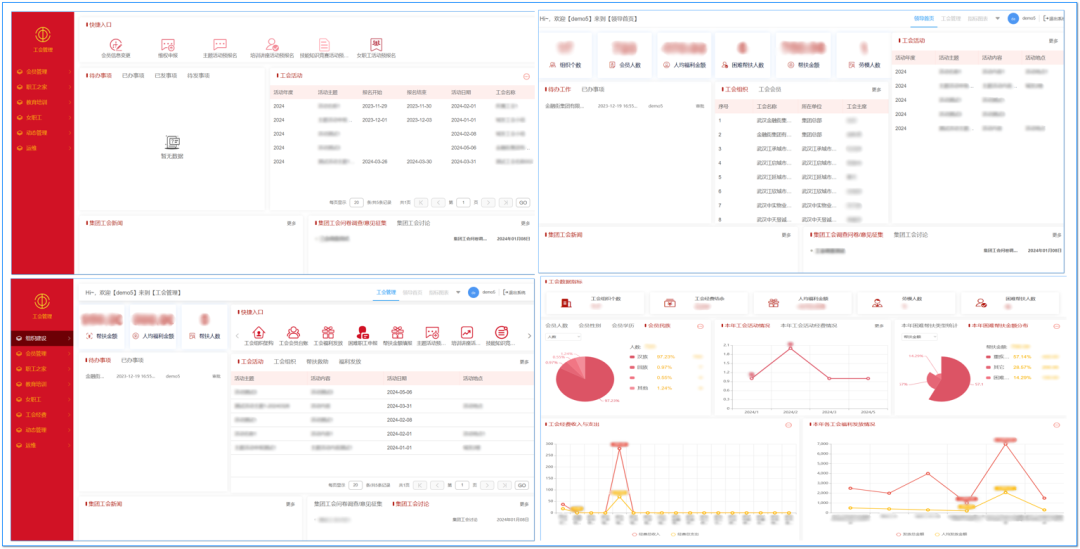Screen dimensions: 1080x549
Task: Open the 会员信息变更 quick entry icon
Action: click(116, 44)
